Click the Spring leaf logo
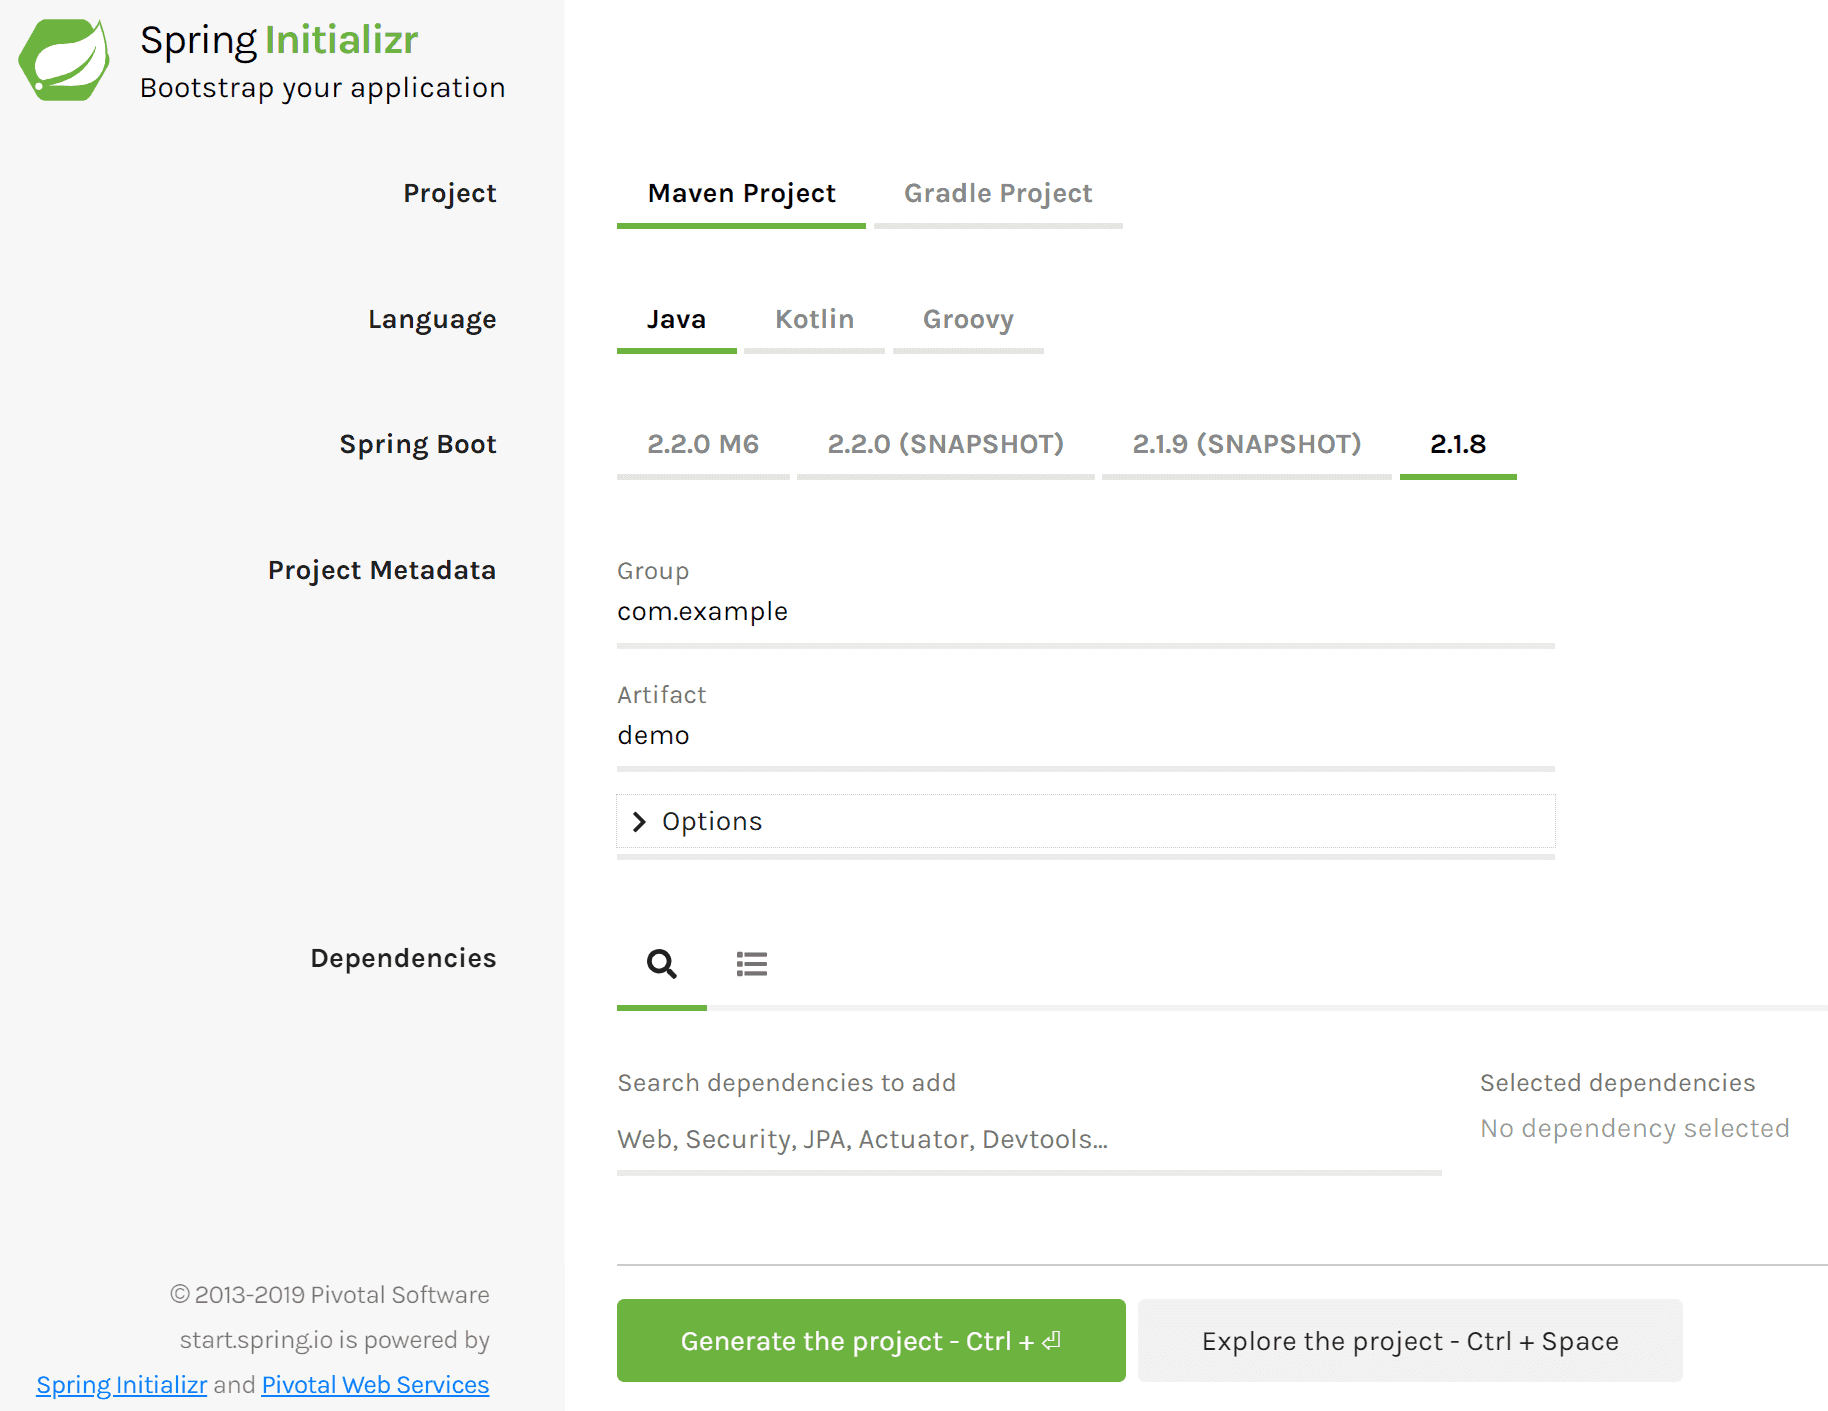 pos(64,60)
